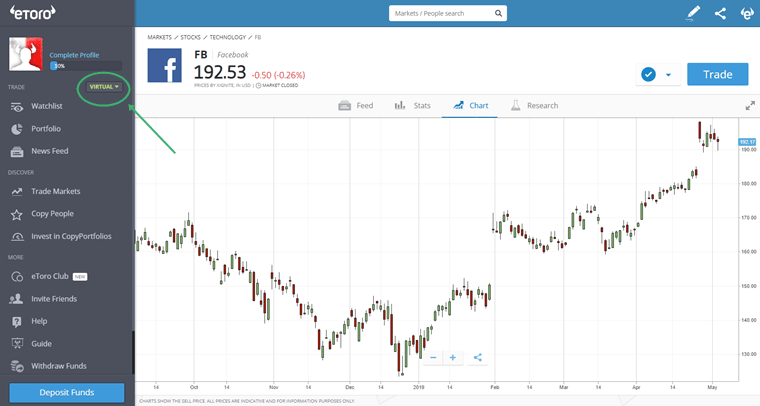Screen dimensions: 760x406
Task: Click the share icon in header
Action: click(x=720, y=13)
